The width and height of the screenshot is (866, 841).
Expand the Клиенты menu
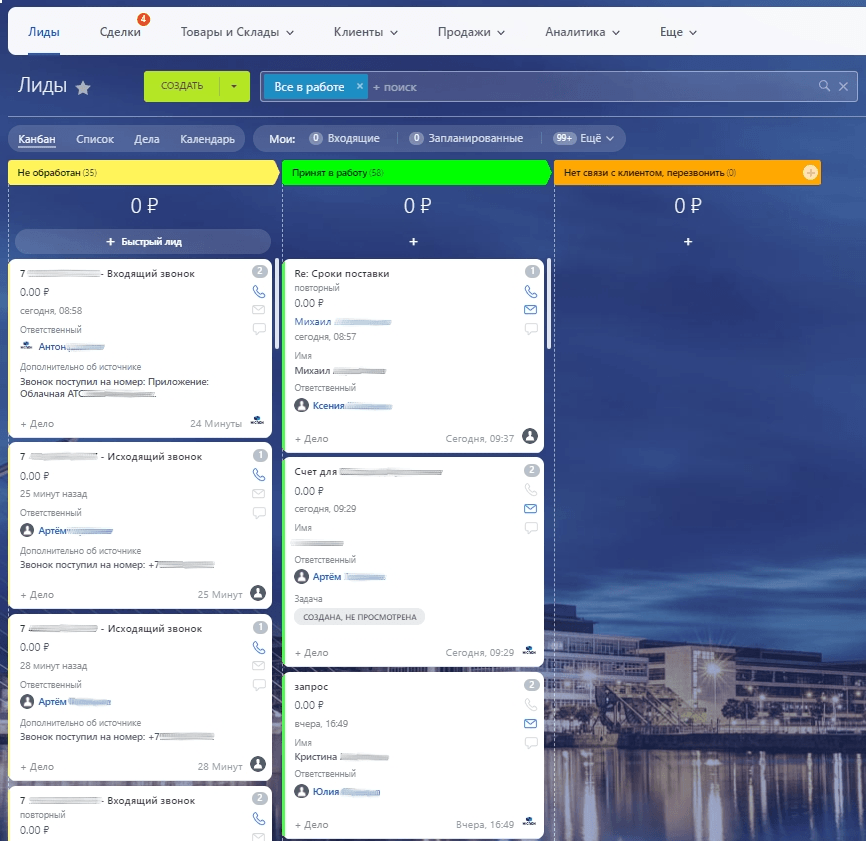tap(365, 32)
